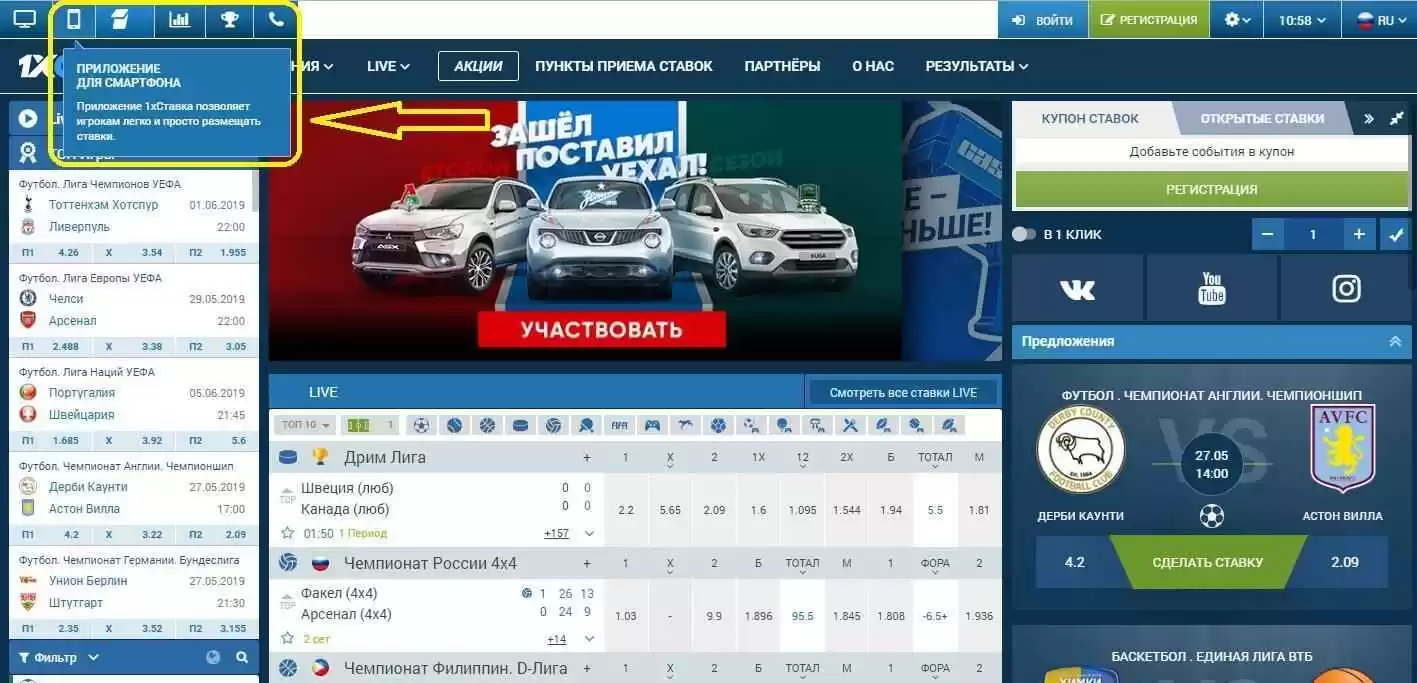Switch to the КУПОН СТАВОК tab
This screenshot has height=683, width=1417.
coord(1090,118)
